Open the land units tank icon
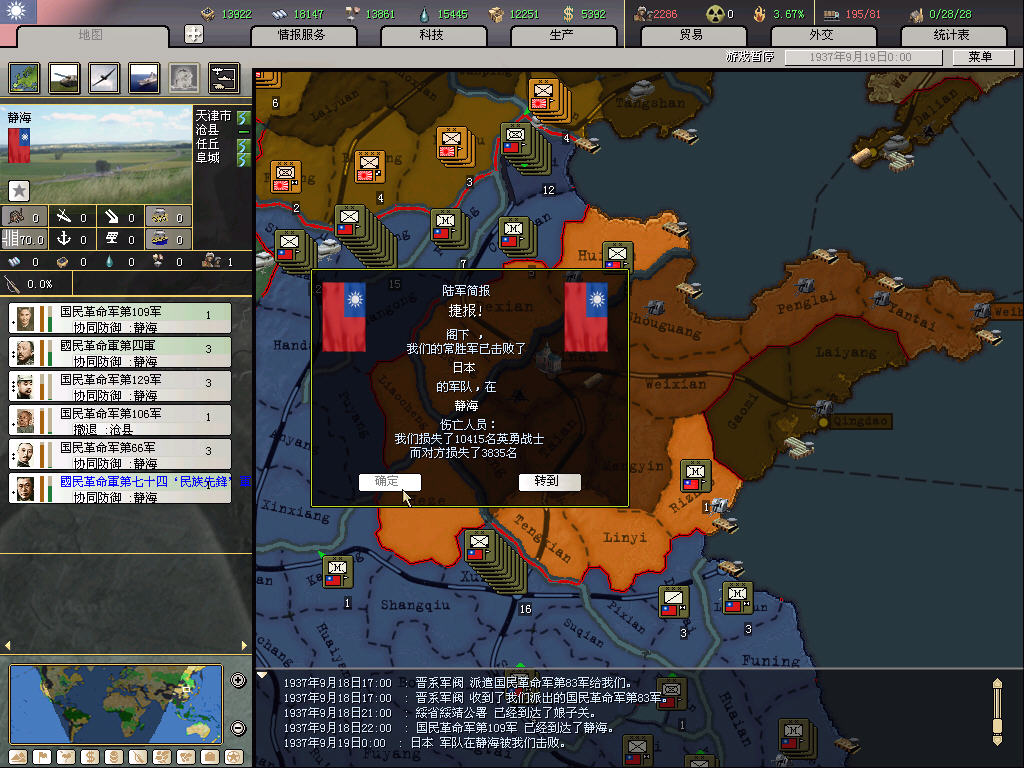The height and width of the screenshot is (768, 1024). pyautogui.click(x=64, y=78)
